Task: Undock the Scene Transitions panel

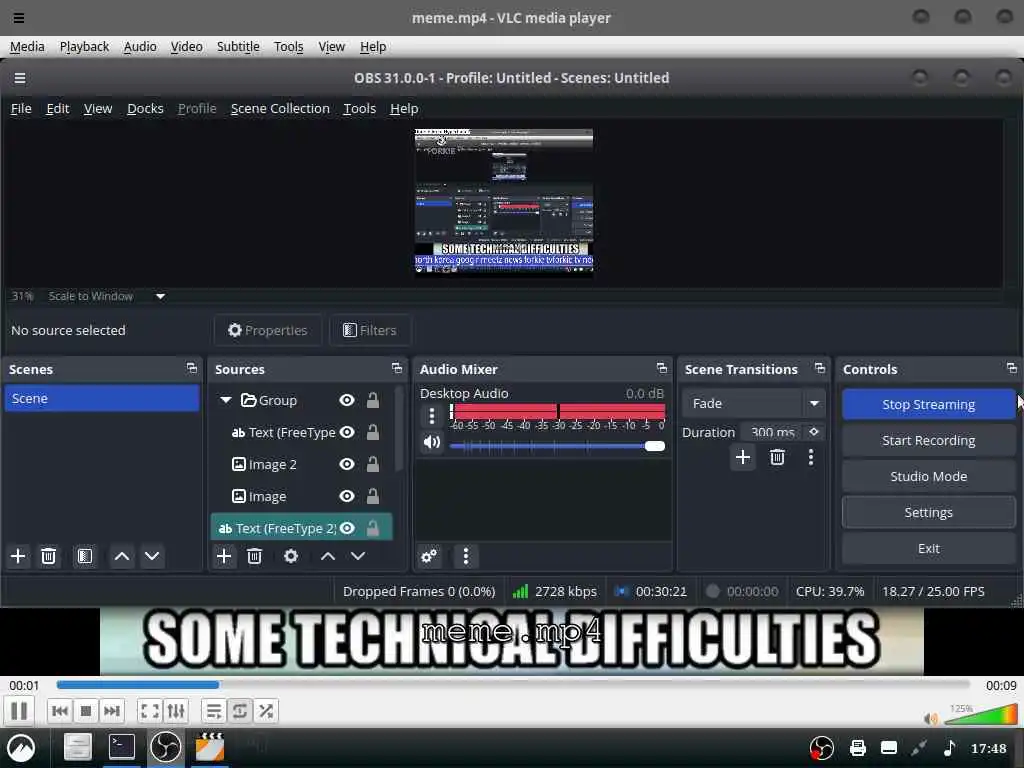Action: click(x=820, y=368)
